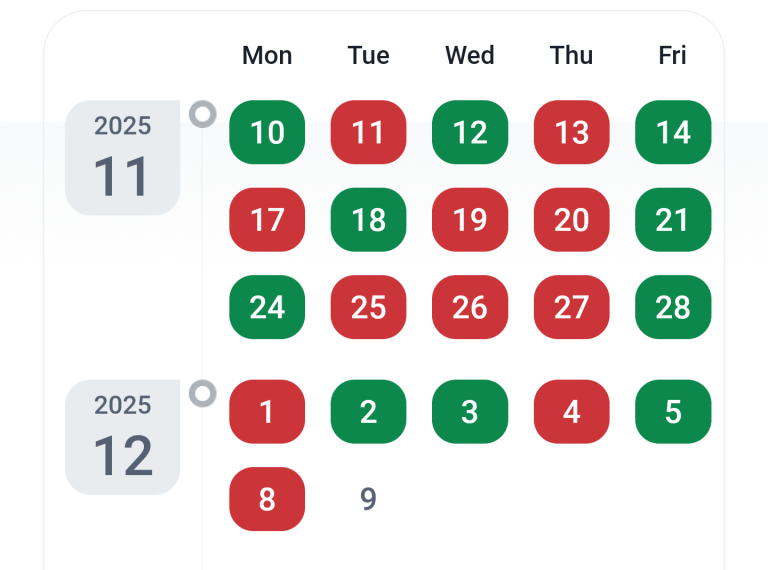
Task: Open green day 12 in November
Action: [x=470, y=132]
